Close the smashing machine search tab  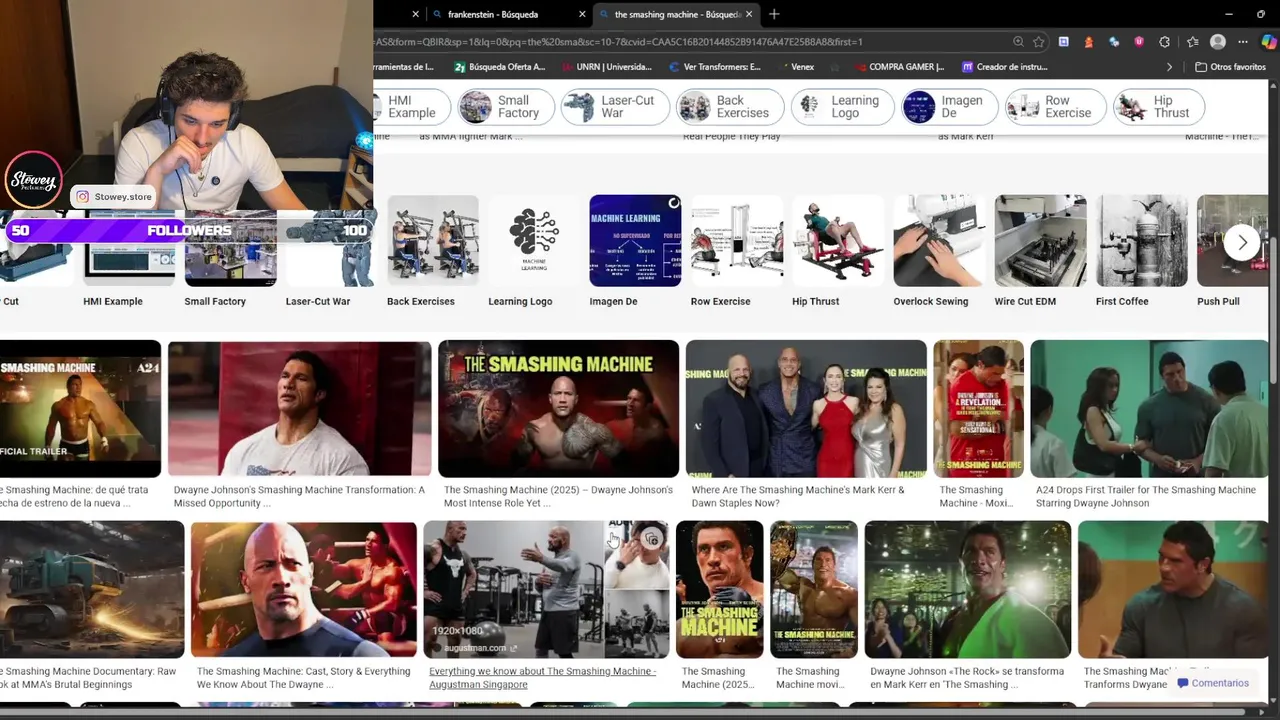click(x=749, y=14)
